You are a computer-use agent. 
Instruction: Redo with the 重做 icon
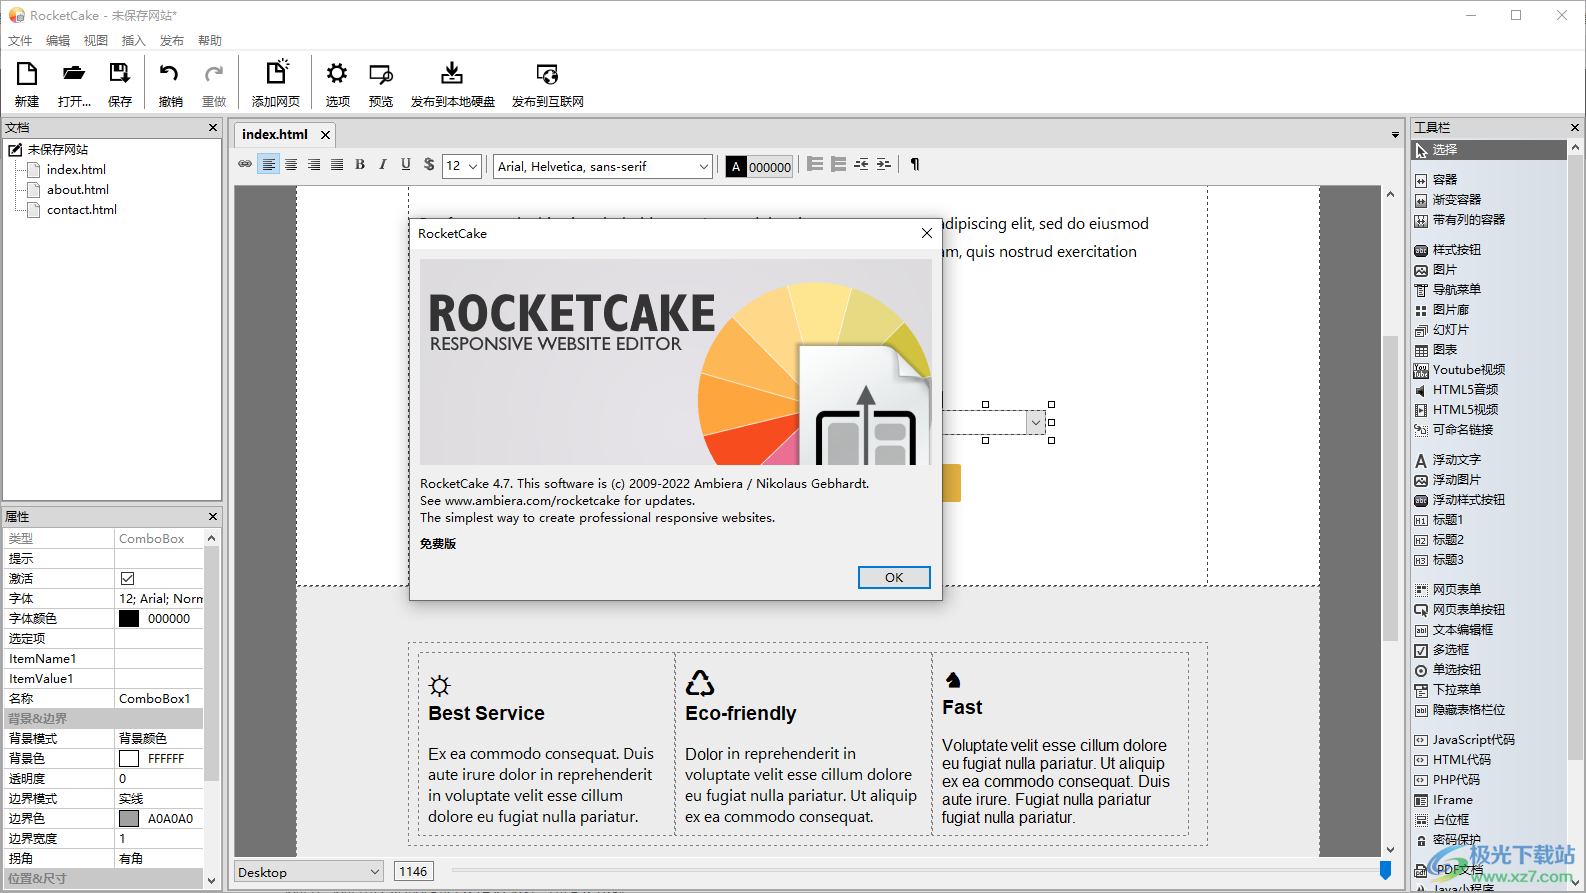[214, 84]
